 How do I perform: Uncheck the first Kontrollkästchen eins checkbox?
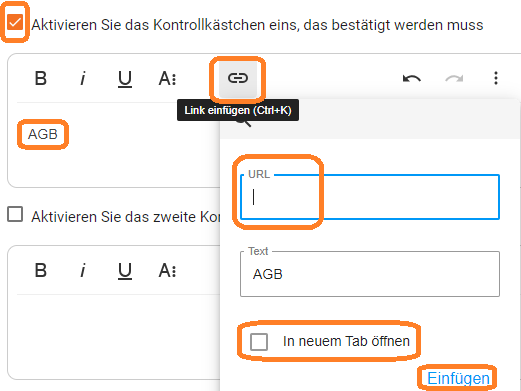(x=15, y=22)
